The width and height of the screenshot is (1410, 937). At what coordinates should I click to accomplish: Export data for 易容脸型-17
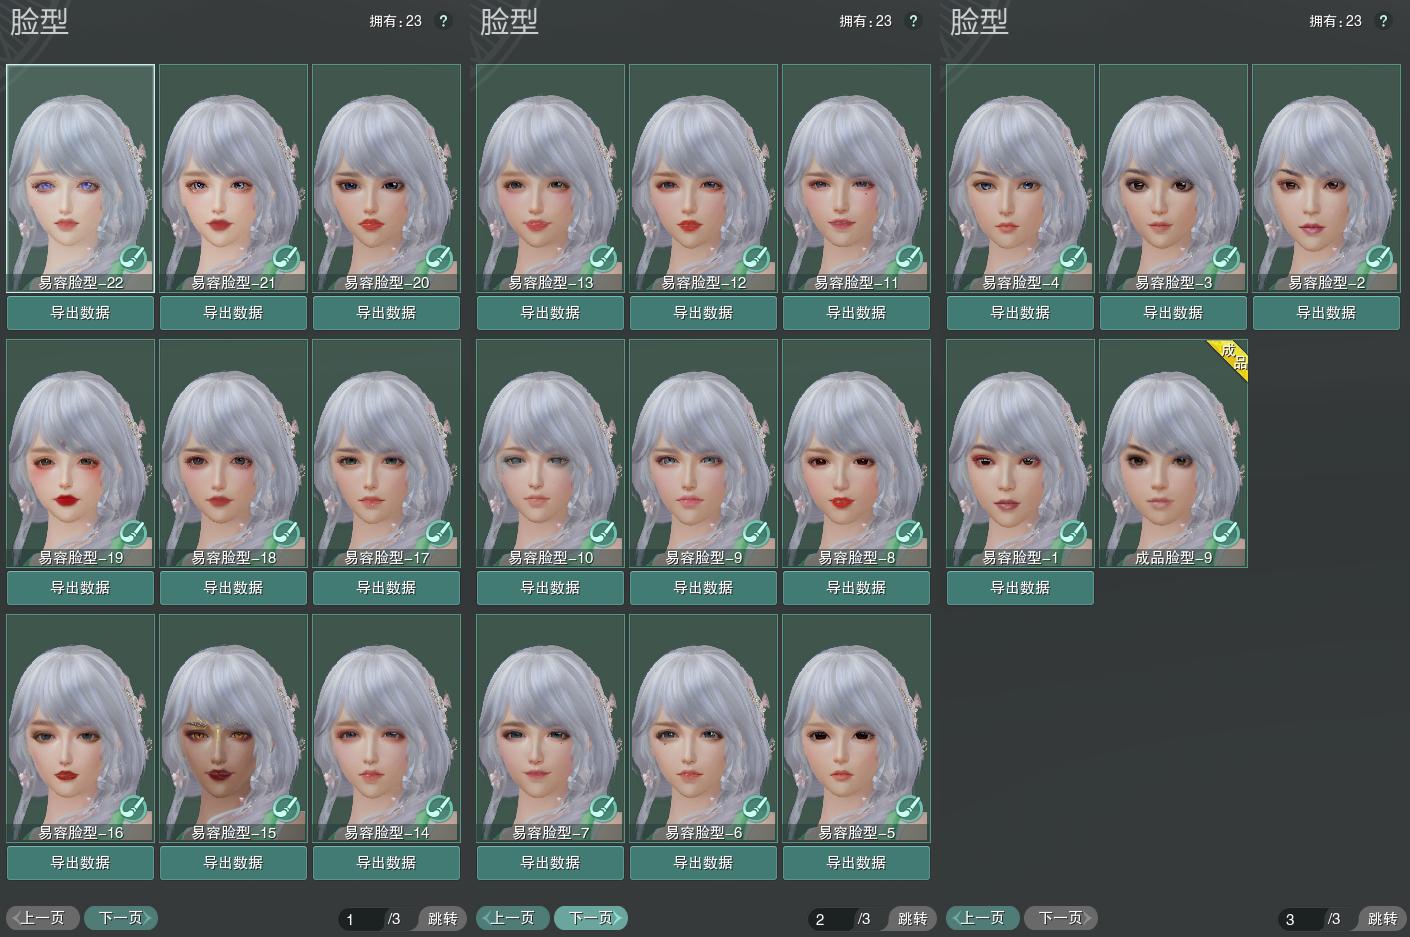tap(387, 588)
